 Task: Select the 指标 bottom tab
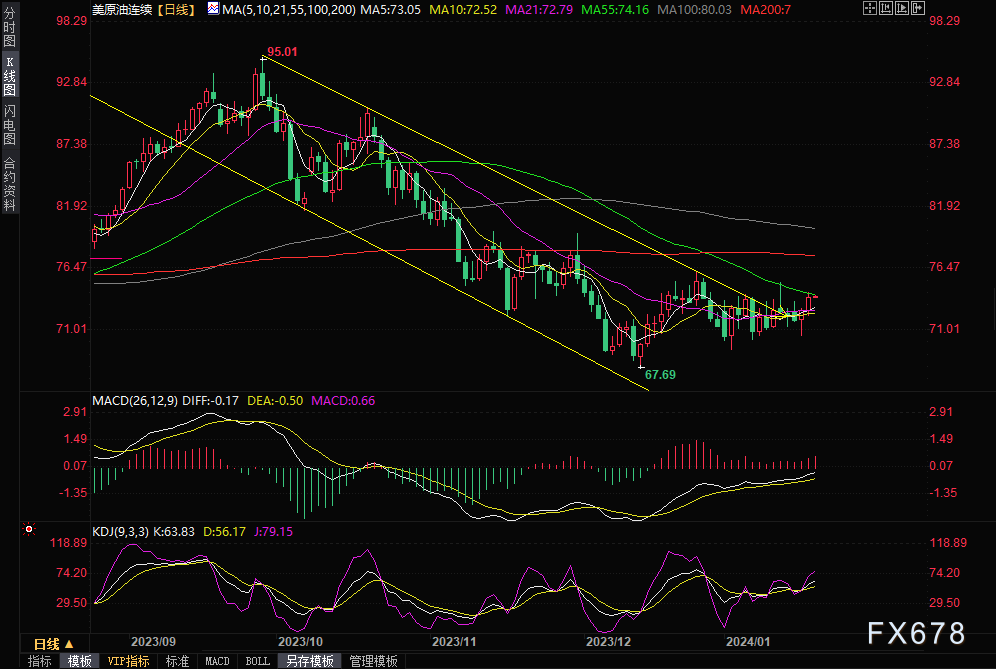point(39,661)
